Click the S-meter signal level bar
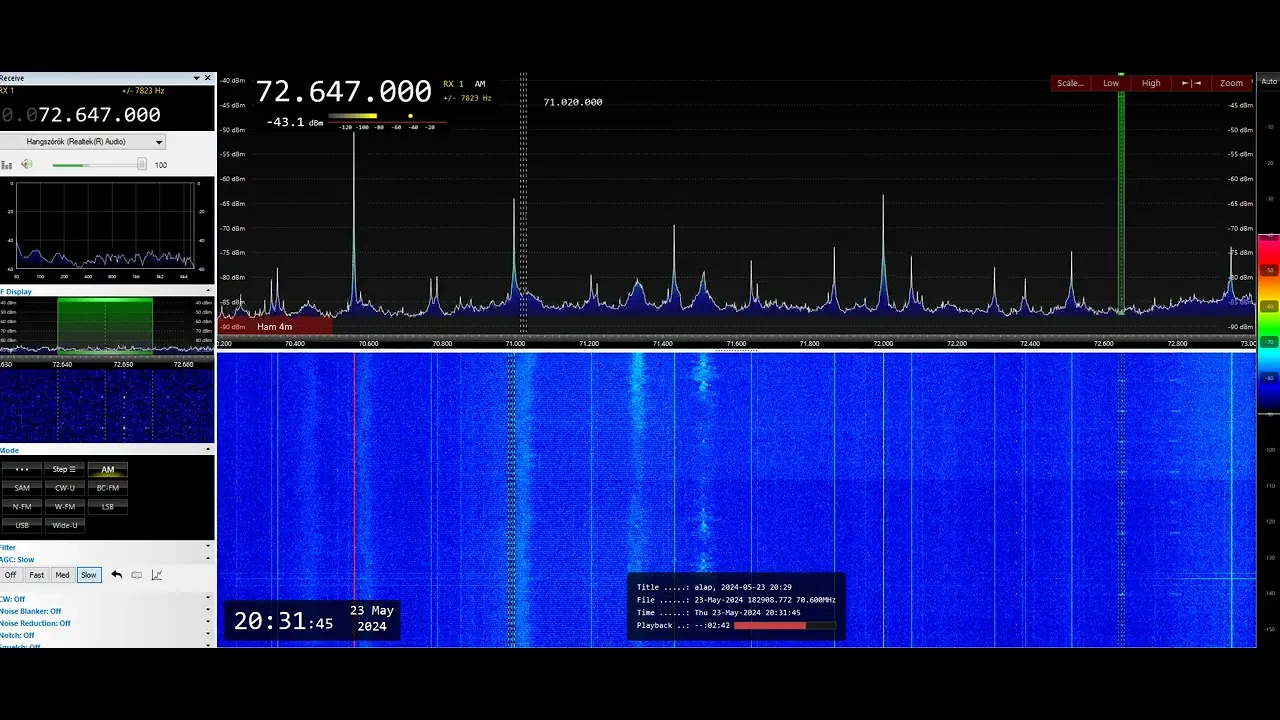The image size is (1280, 720). pyautogui.click(x=387, y=116)
